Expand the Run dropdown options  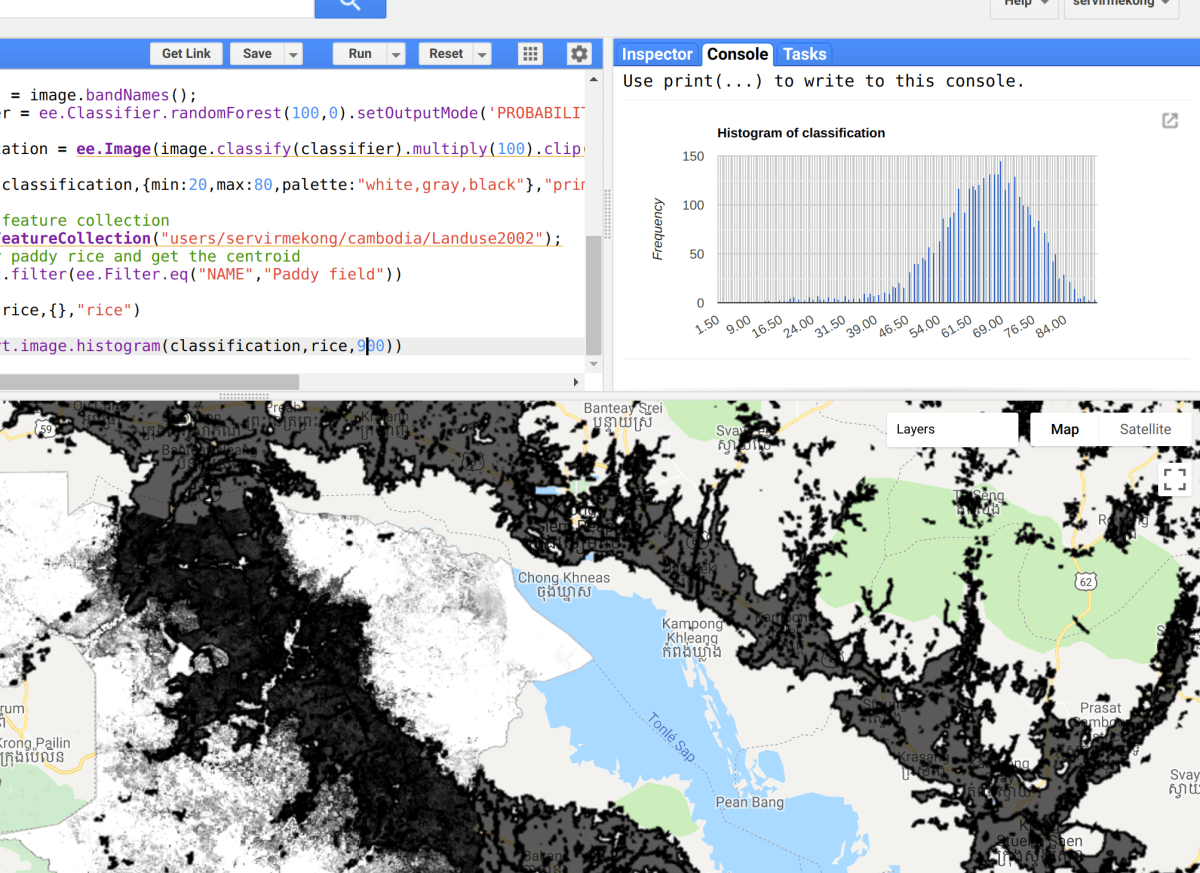395,54
